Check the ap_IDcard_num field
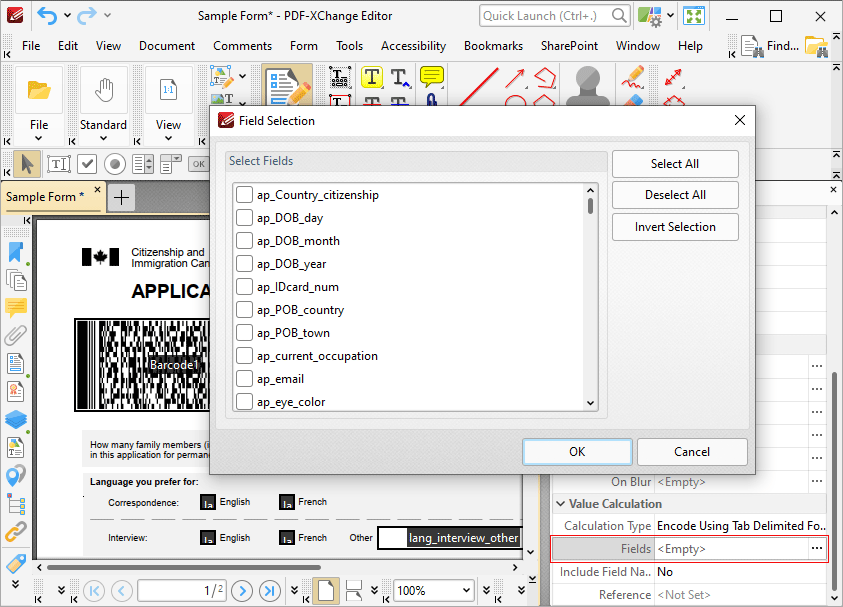This screenshot has width=843, height=607. [245, 287]
